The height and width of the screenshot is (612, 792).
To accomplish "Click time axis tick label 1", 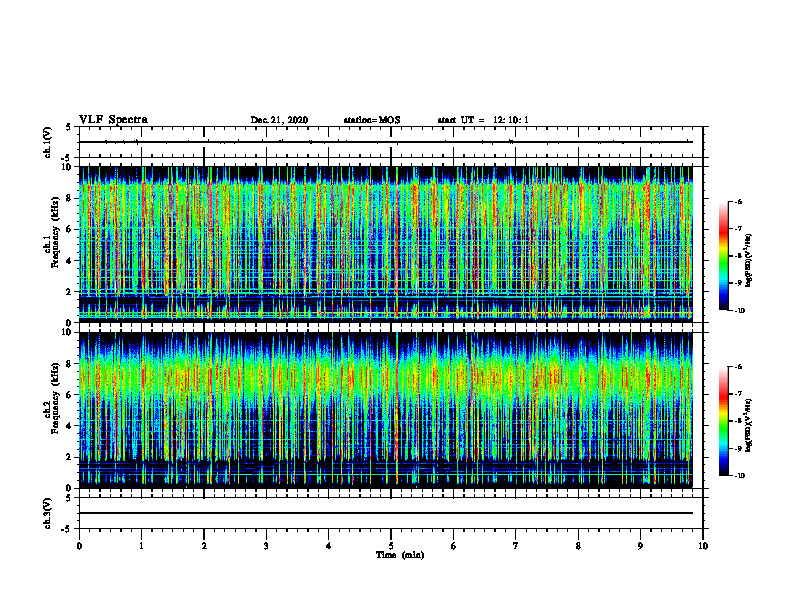I will coord(141,546).
